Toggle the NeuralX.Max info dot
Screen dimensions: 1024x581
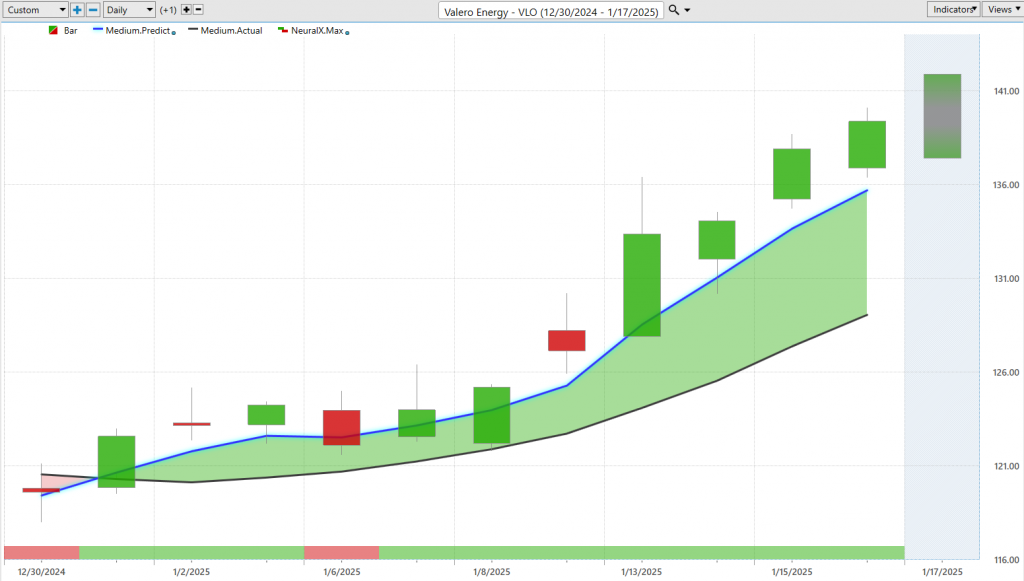[x=346, y=33]
